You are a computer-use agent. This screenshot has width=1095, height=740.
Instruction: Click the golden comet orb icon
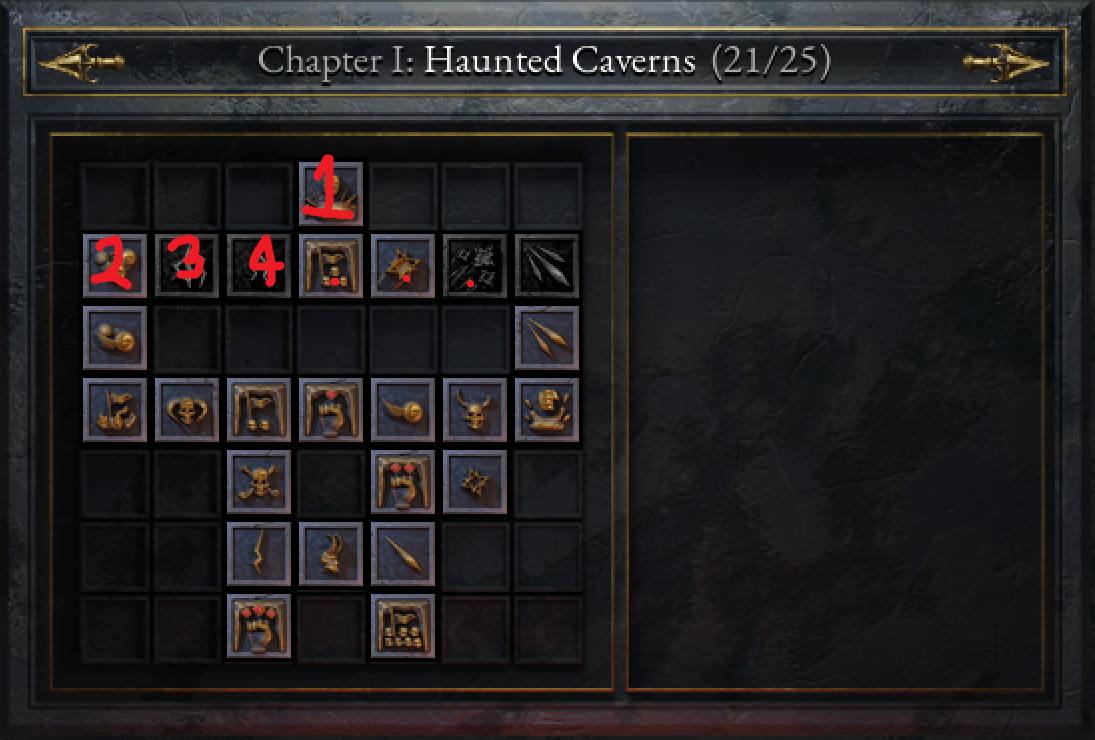403,410
